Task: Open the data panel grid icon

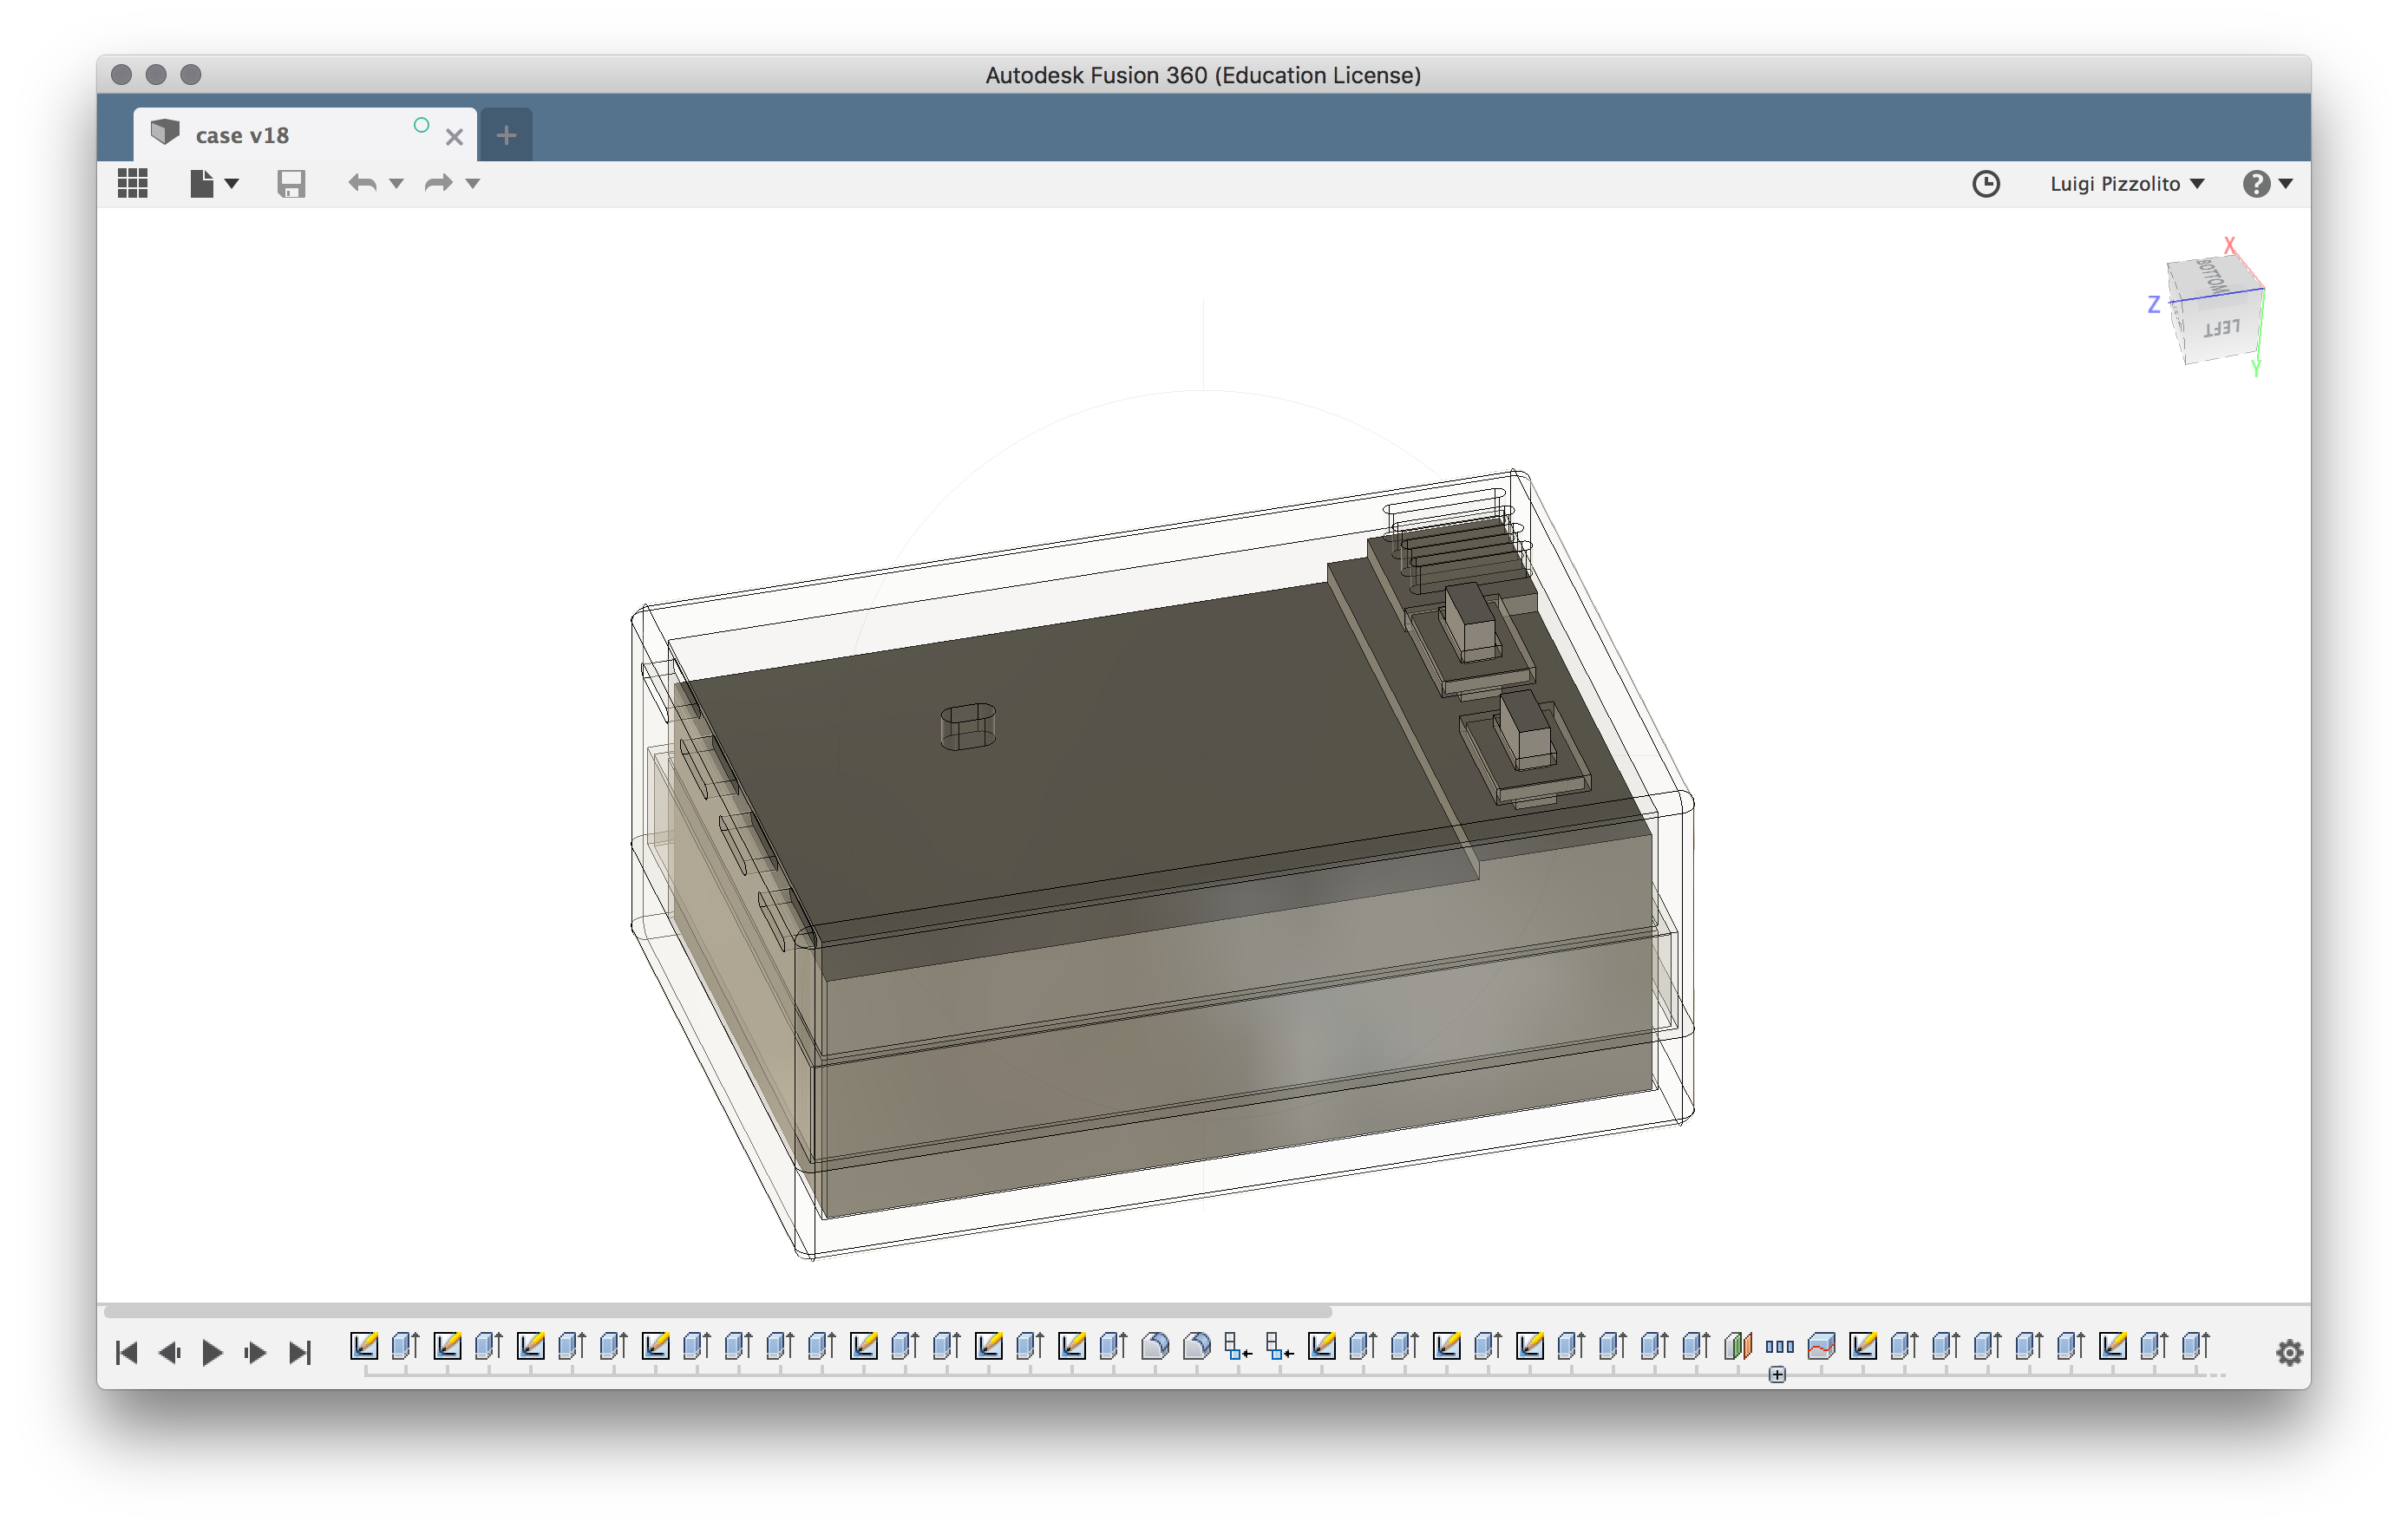Action: 132,183
